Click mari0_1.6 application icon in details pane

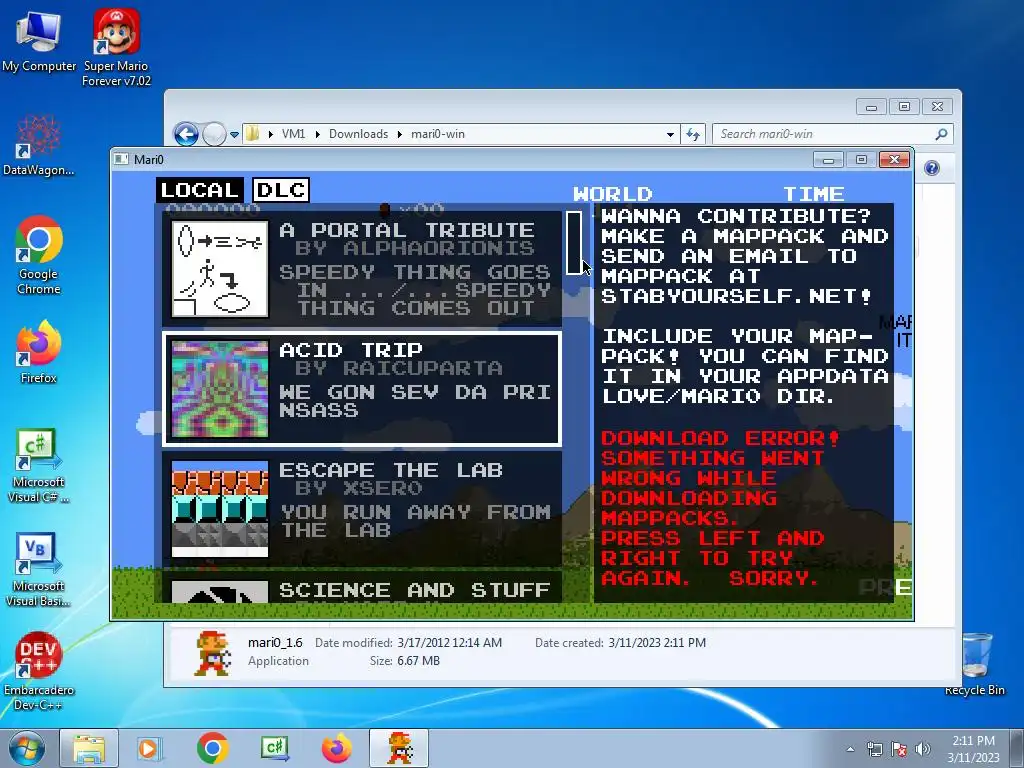click(213, 652)
